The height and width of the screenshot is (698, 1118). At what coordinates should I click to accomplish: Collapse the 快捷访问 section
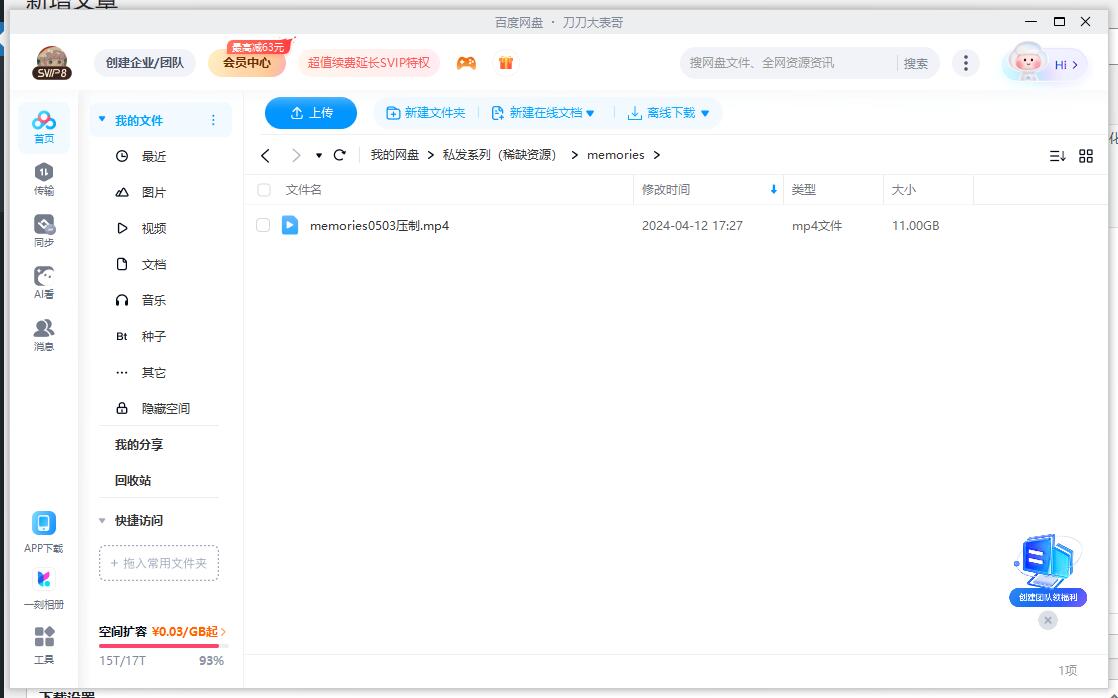pos(102,520)
